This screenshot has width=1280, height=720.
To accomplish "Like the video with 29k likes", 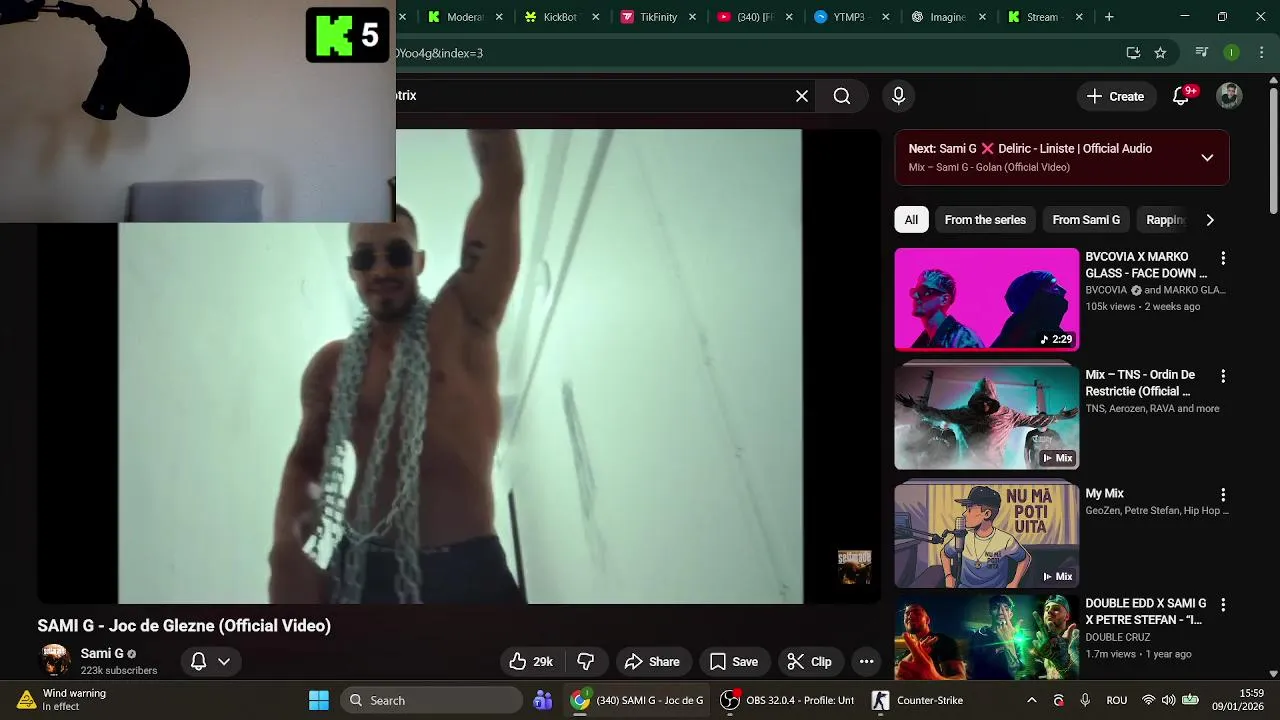I will pyautogui.click(x=531, y=661).
